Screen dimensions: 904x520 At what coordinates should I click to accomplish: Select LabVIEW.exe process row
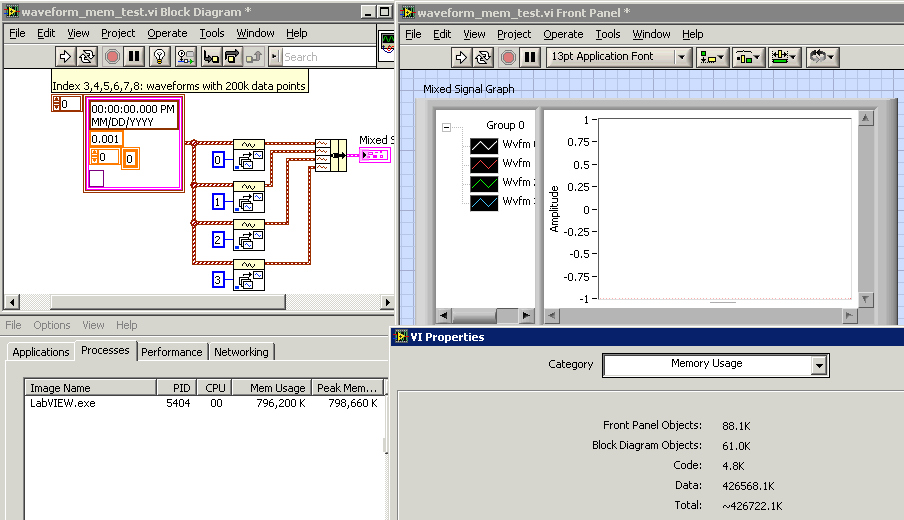pos(204,404)
